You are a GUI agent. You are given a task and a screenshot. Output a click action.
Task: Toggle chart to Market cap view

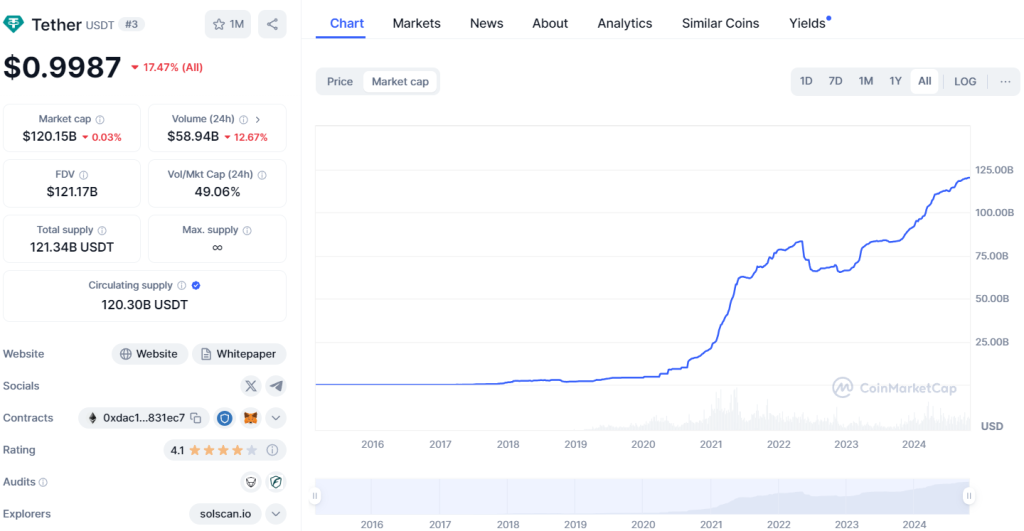(x=400, y=82)
